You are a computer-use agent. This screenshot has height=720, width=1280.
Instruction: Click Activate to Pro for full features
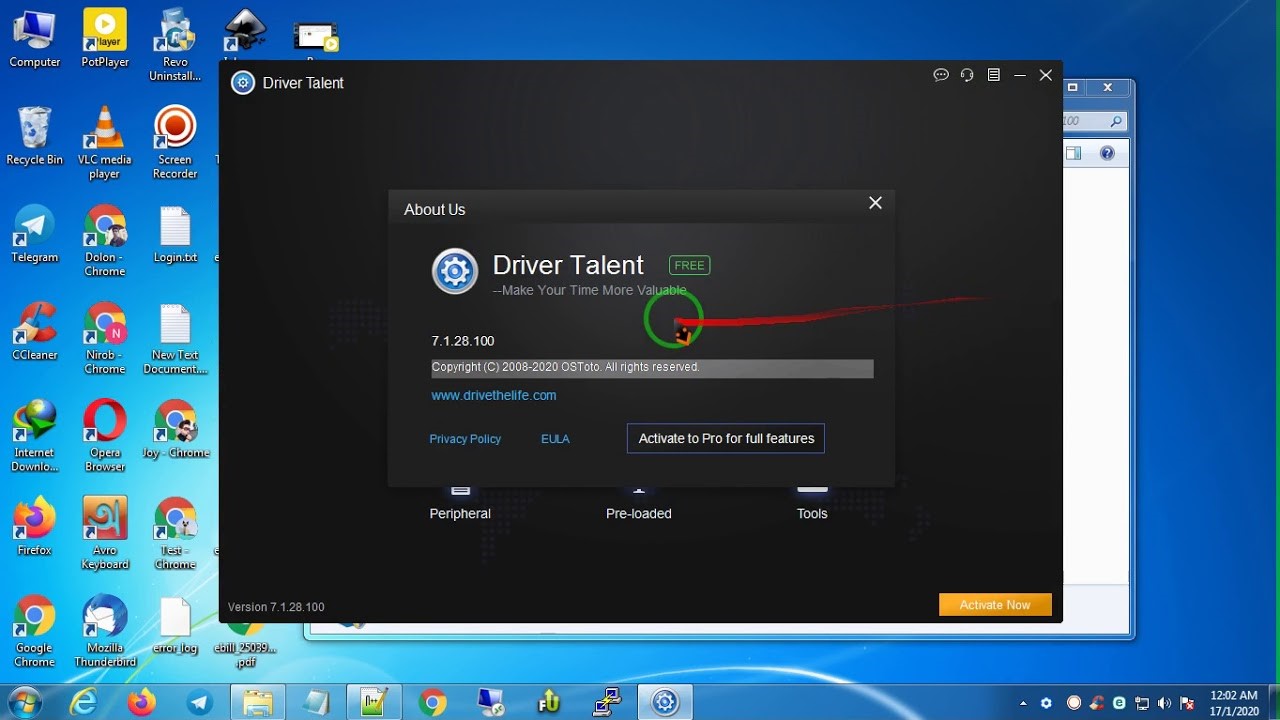point(725,438)
